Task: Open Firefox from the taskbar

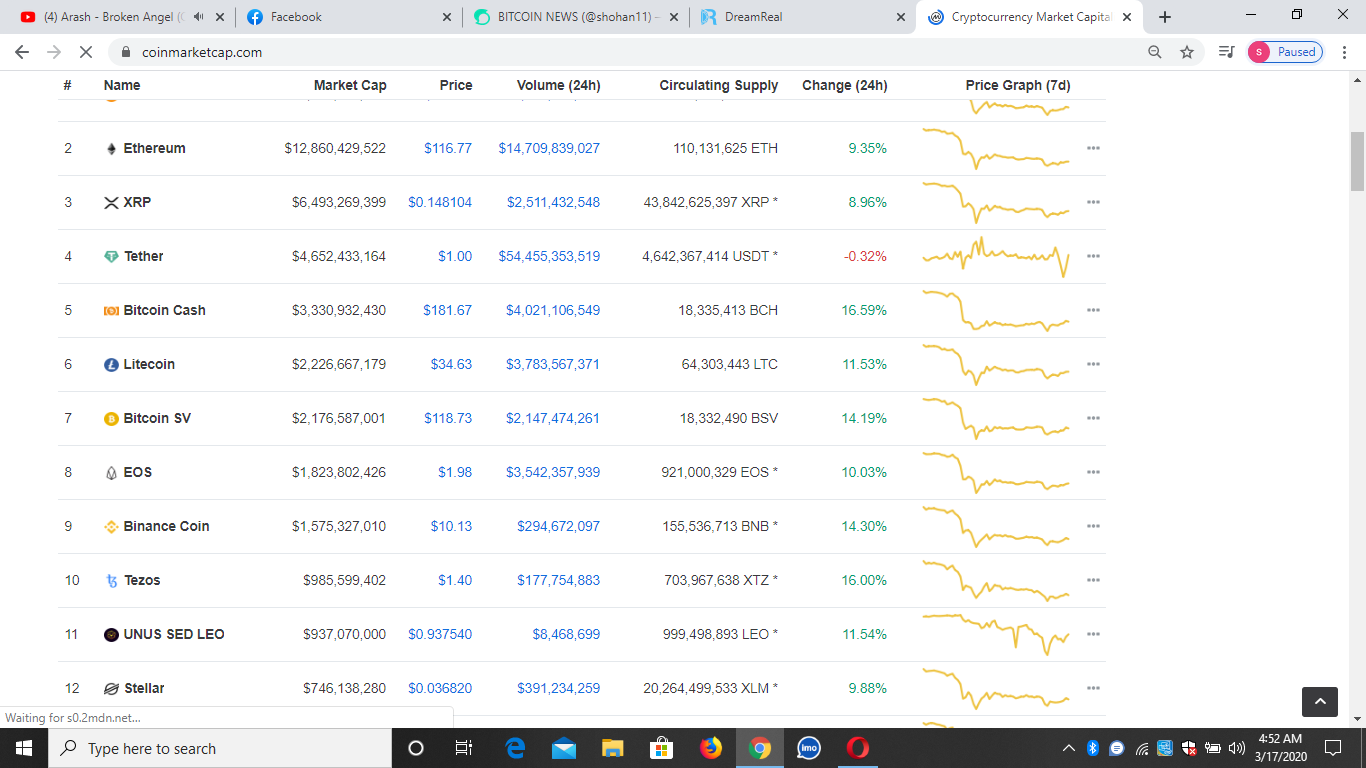Action: click(x=711, y=748)
